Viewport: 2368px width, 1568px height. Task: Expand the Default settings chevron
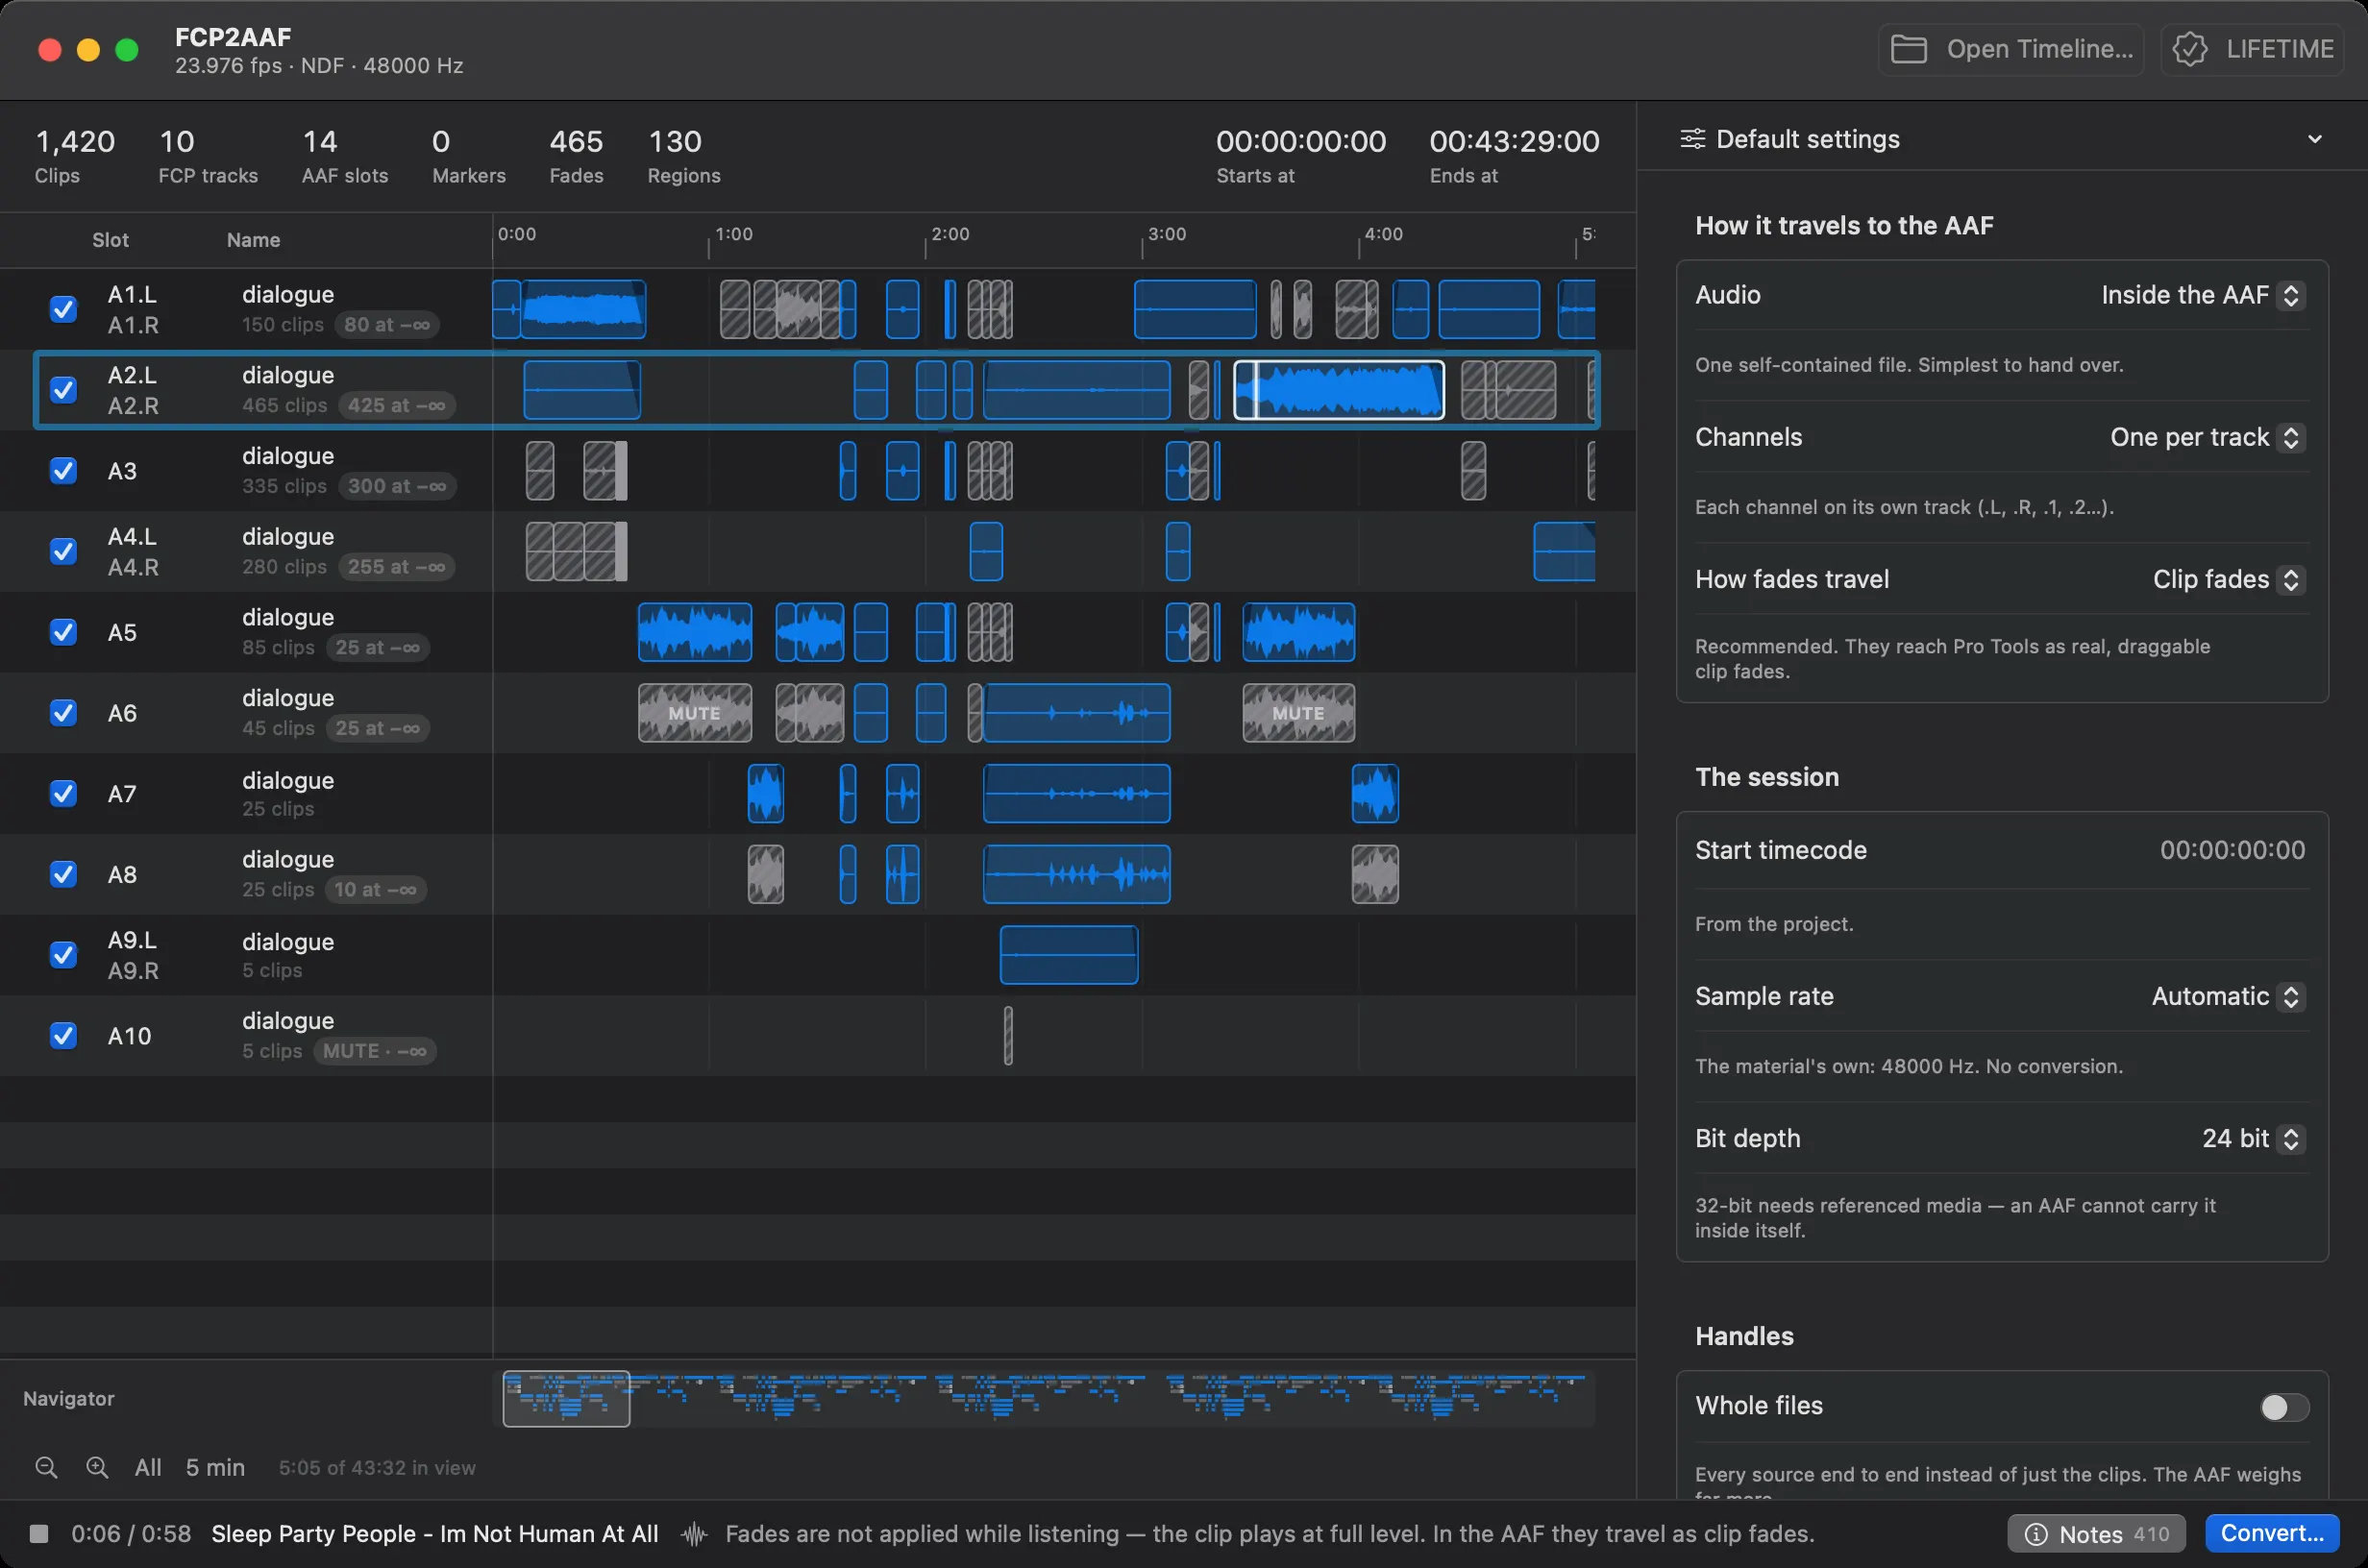click(x=2314, y=139)
